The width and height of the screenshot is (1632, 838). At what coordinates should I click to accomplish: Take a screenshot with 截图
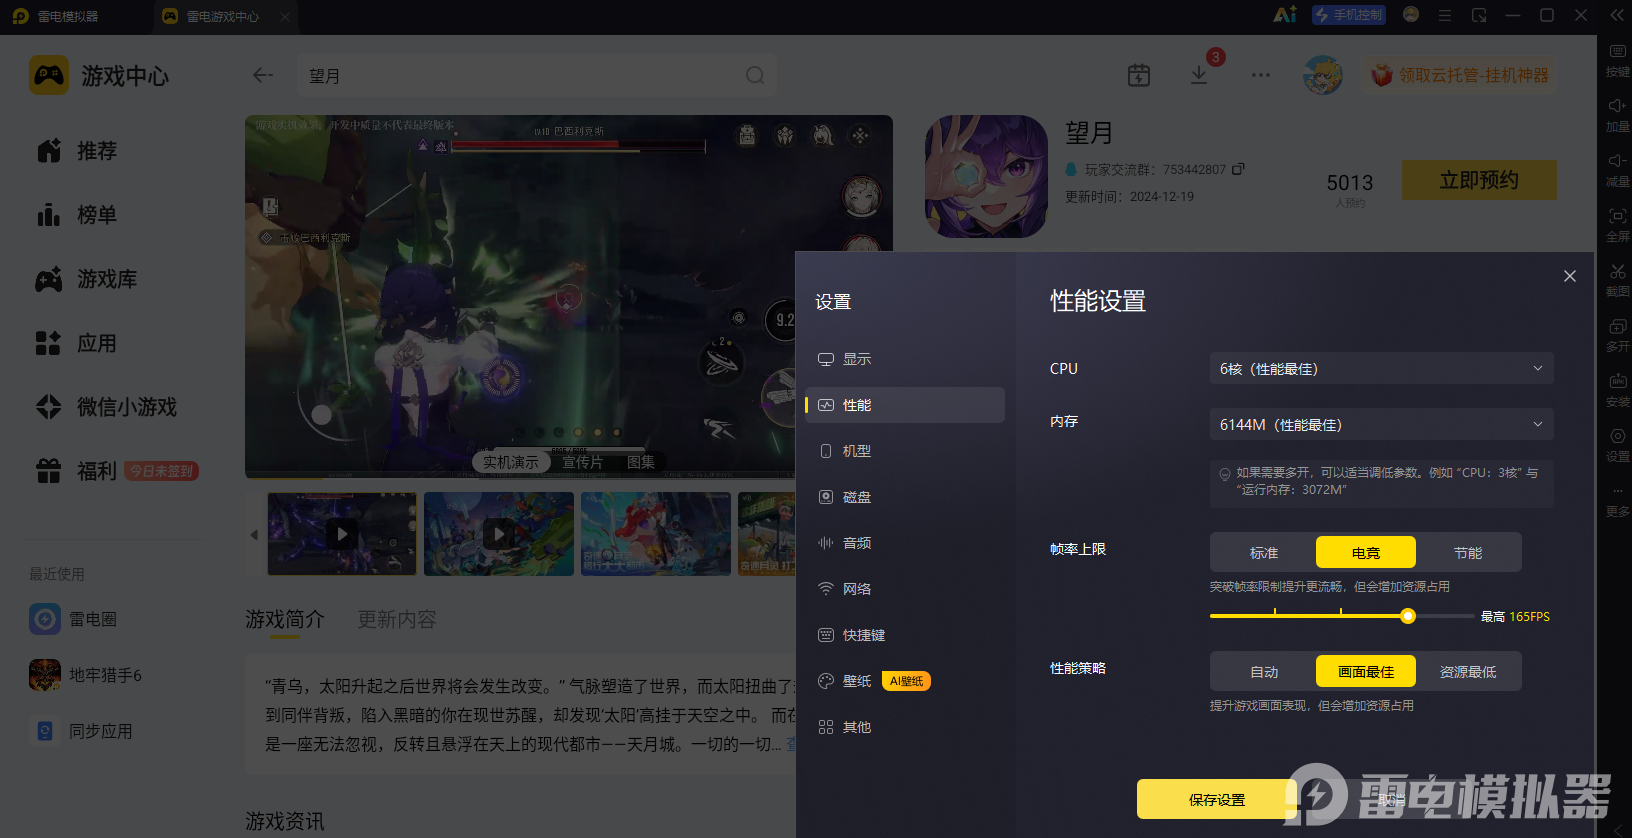tap(1617, 279)
